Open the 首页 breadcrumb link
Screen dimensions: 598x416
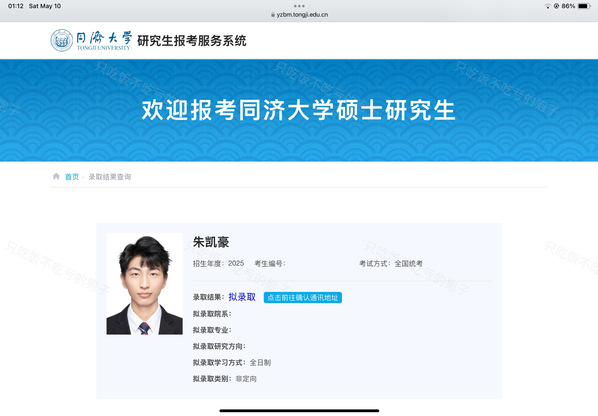[72, 177]
